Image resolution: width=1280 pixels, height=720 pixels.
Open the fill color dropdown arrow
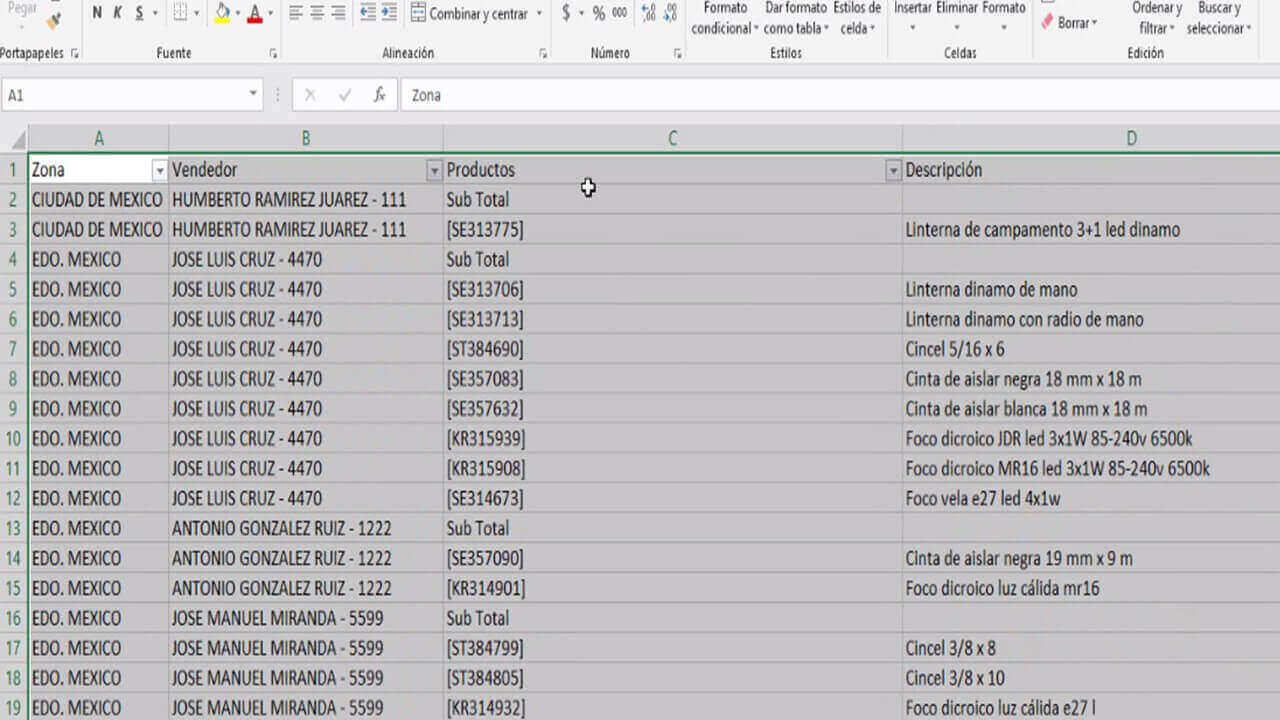pos(237,14)
